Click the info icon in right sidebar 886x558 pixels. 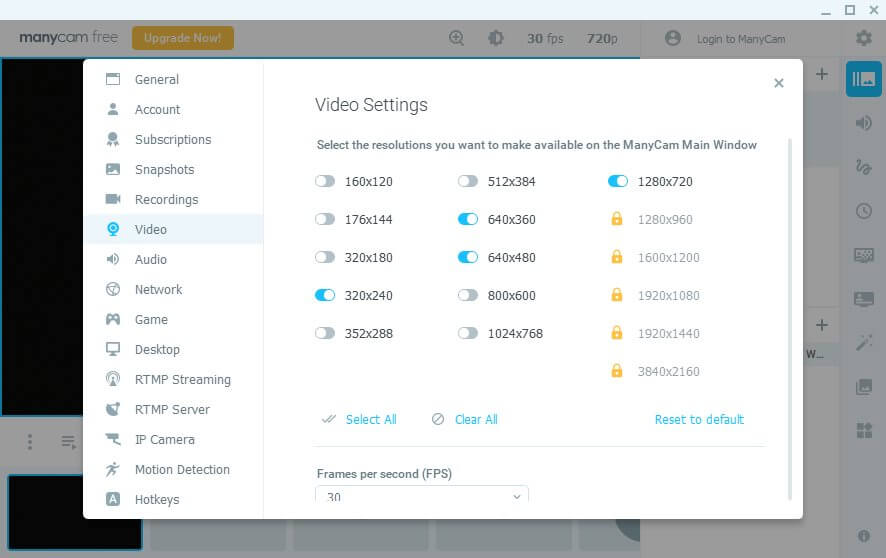click(863, 535)
